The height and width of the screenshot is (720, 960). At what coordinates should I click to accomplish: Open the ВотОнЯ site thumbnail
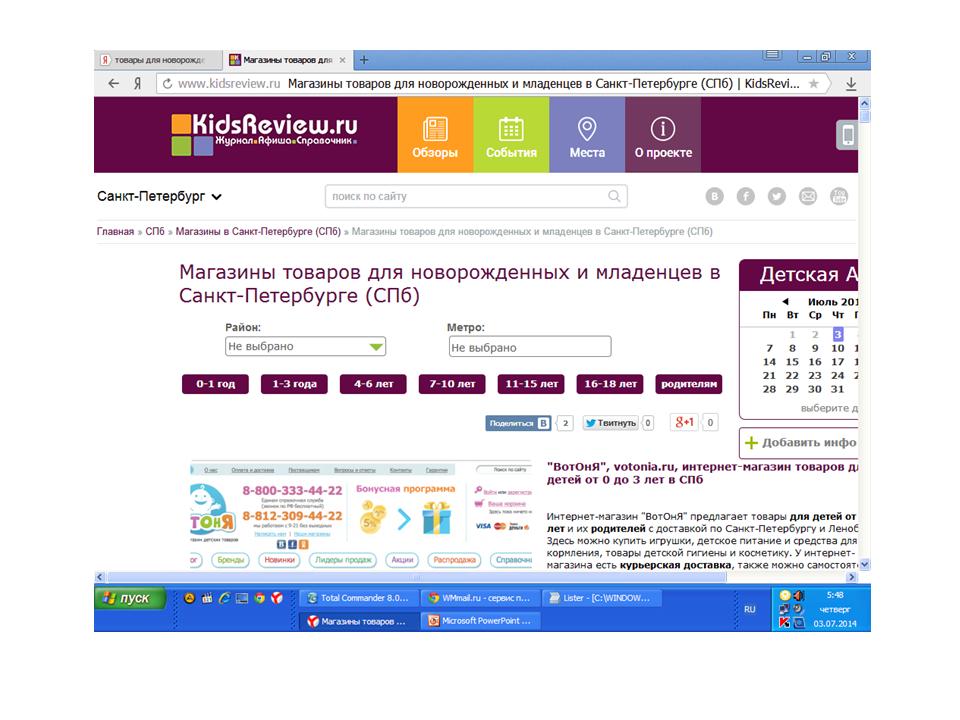[x=361, y=516]
